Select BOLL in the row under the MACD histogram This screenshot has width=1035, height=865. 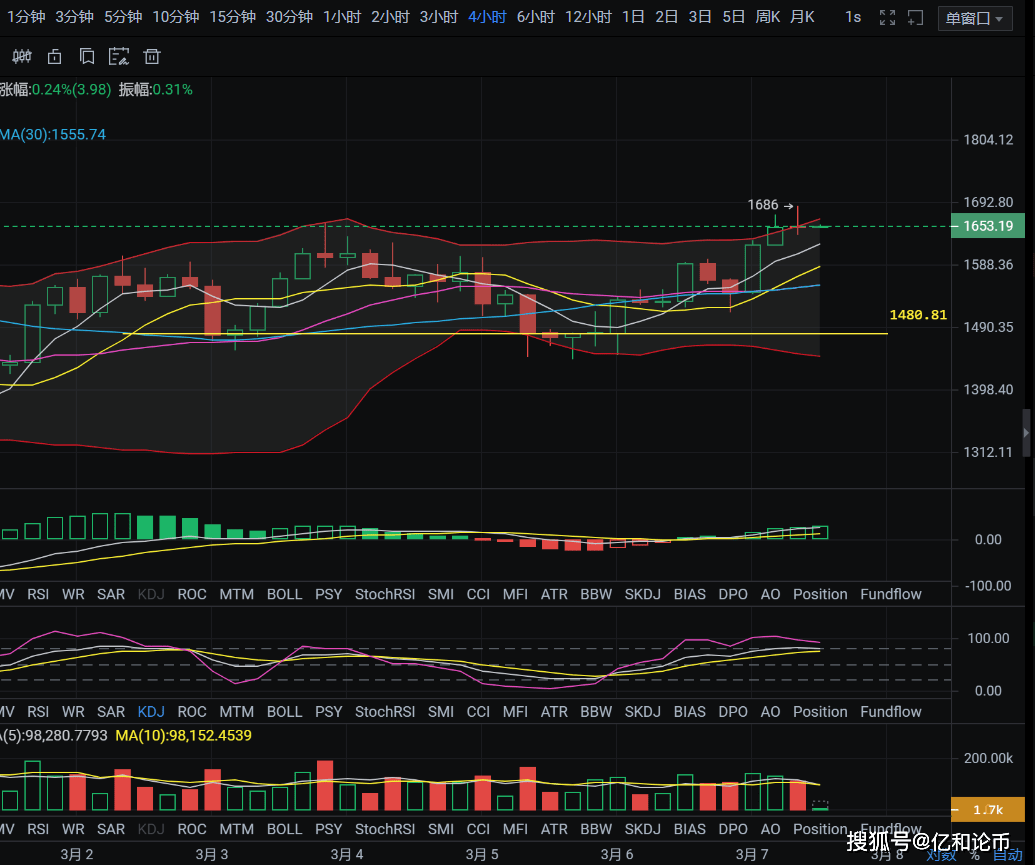click(284, 594)
